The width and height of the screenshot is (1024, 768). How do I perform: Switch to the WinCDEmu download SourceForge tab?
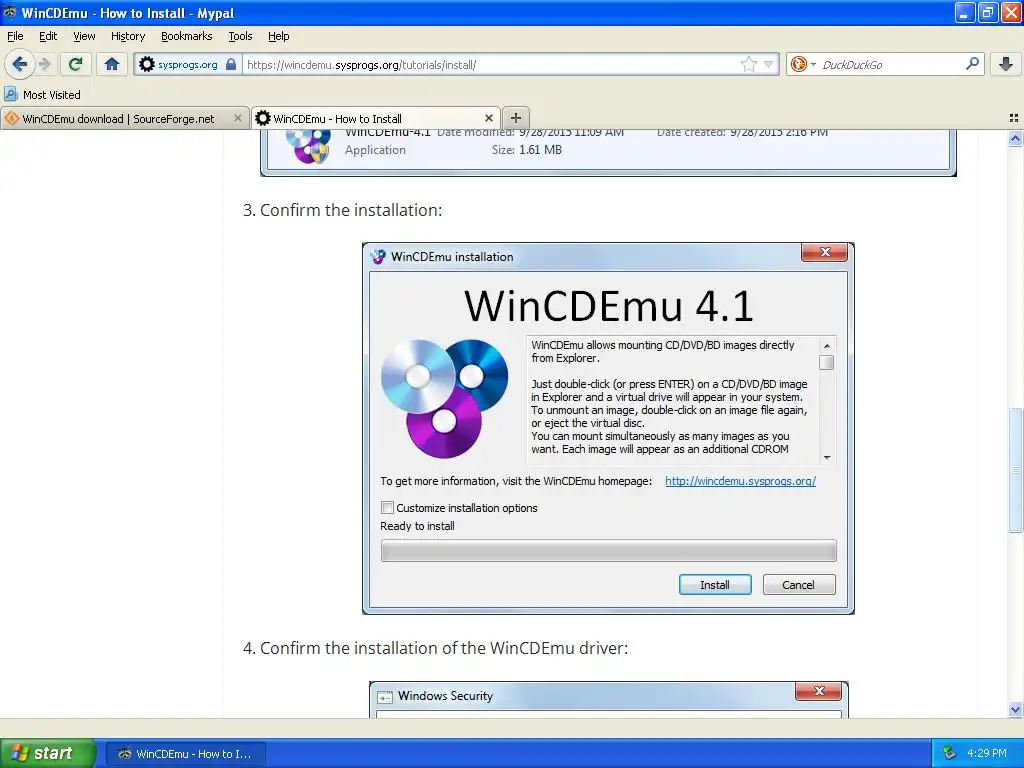point(118,119)
